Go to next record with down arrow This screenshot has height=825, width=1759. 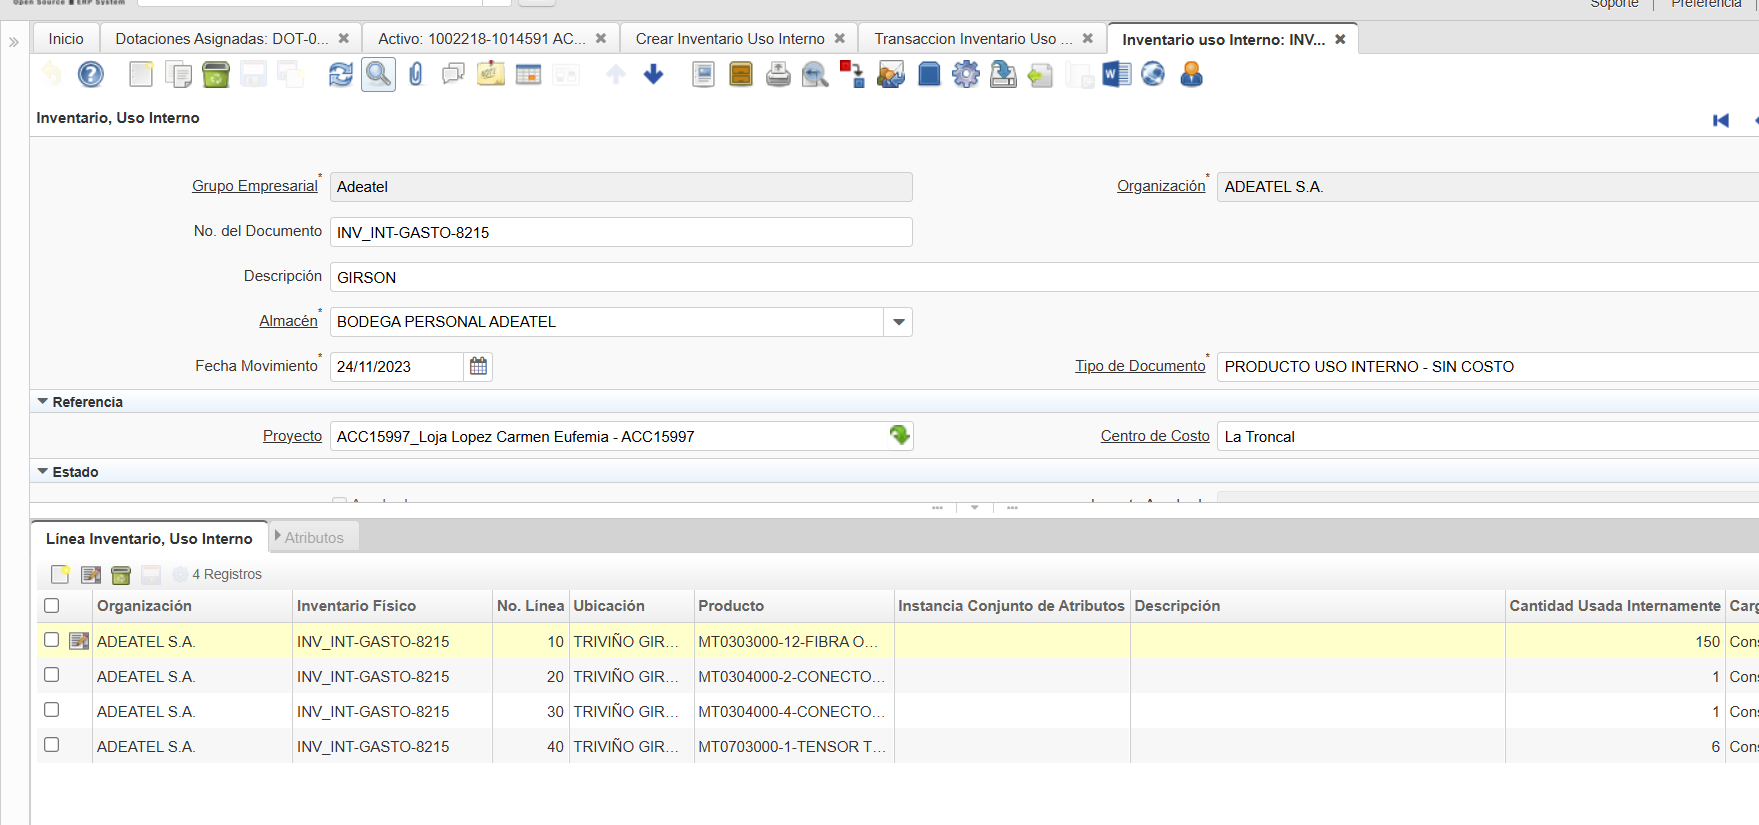pos(654,74)
